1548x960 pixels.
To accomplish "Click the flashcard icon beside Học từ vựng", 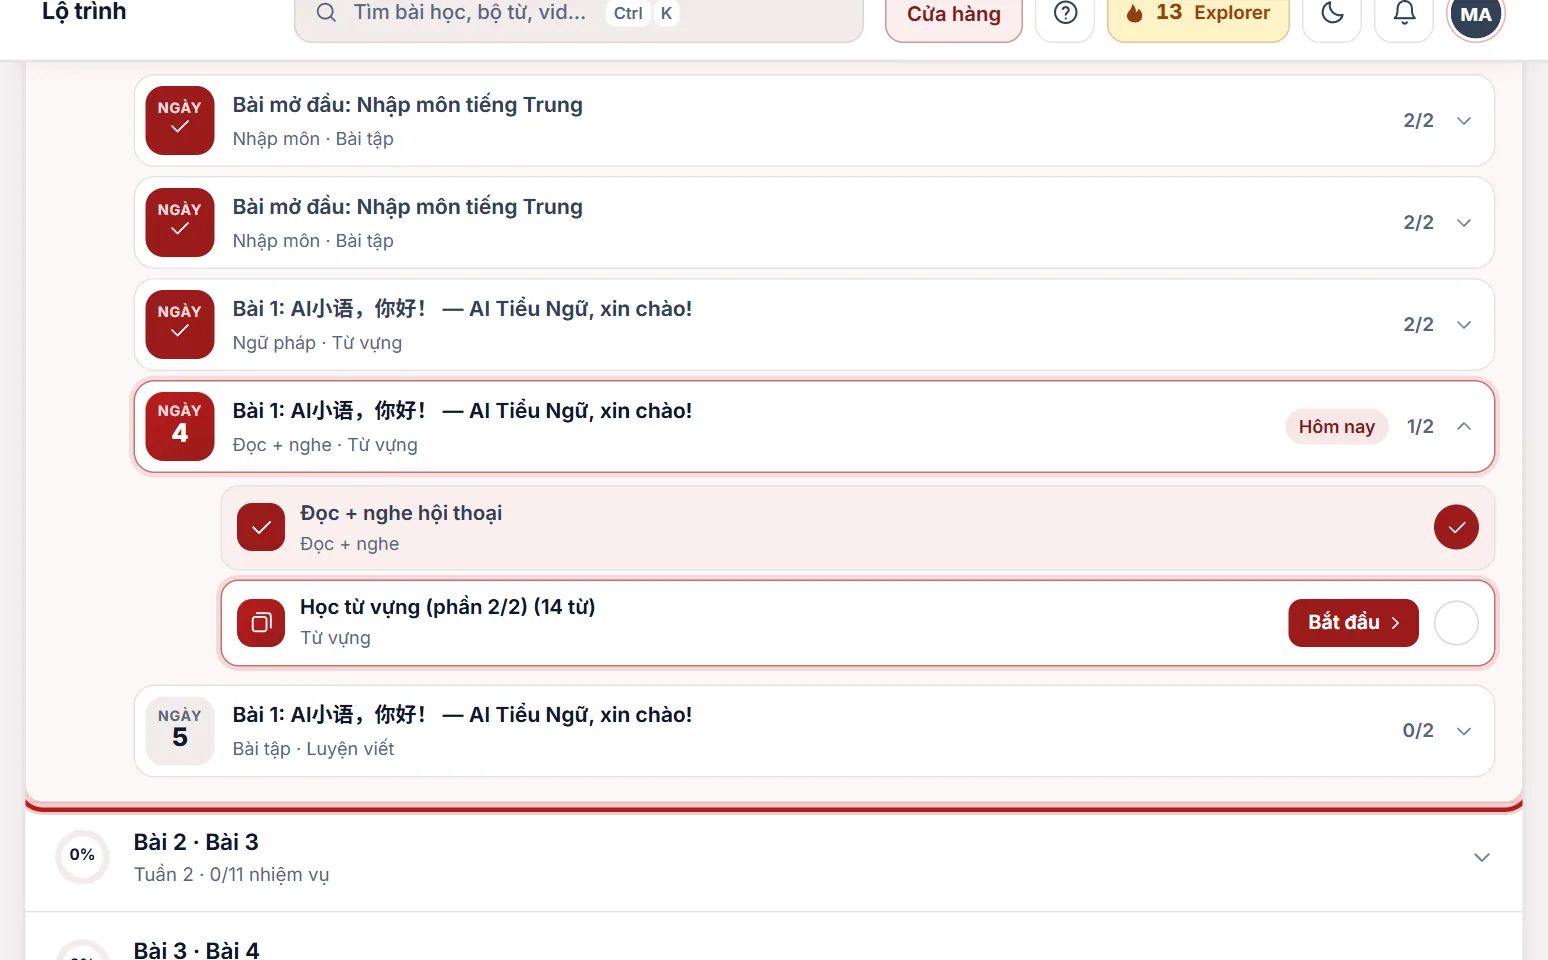I will pos(261,622).
